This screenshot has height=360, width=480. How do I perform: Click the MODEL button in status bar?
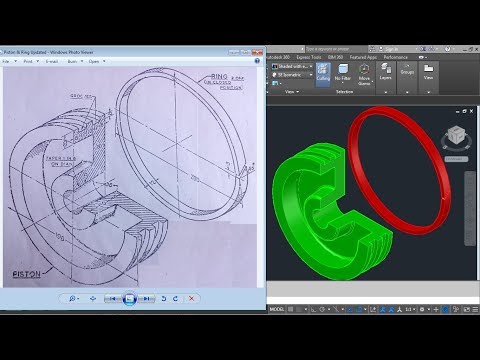[277, 309]
